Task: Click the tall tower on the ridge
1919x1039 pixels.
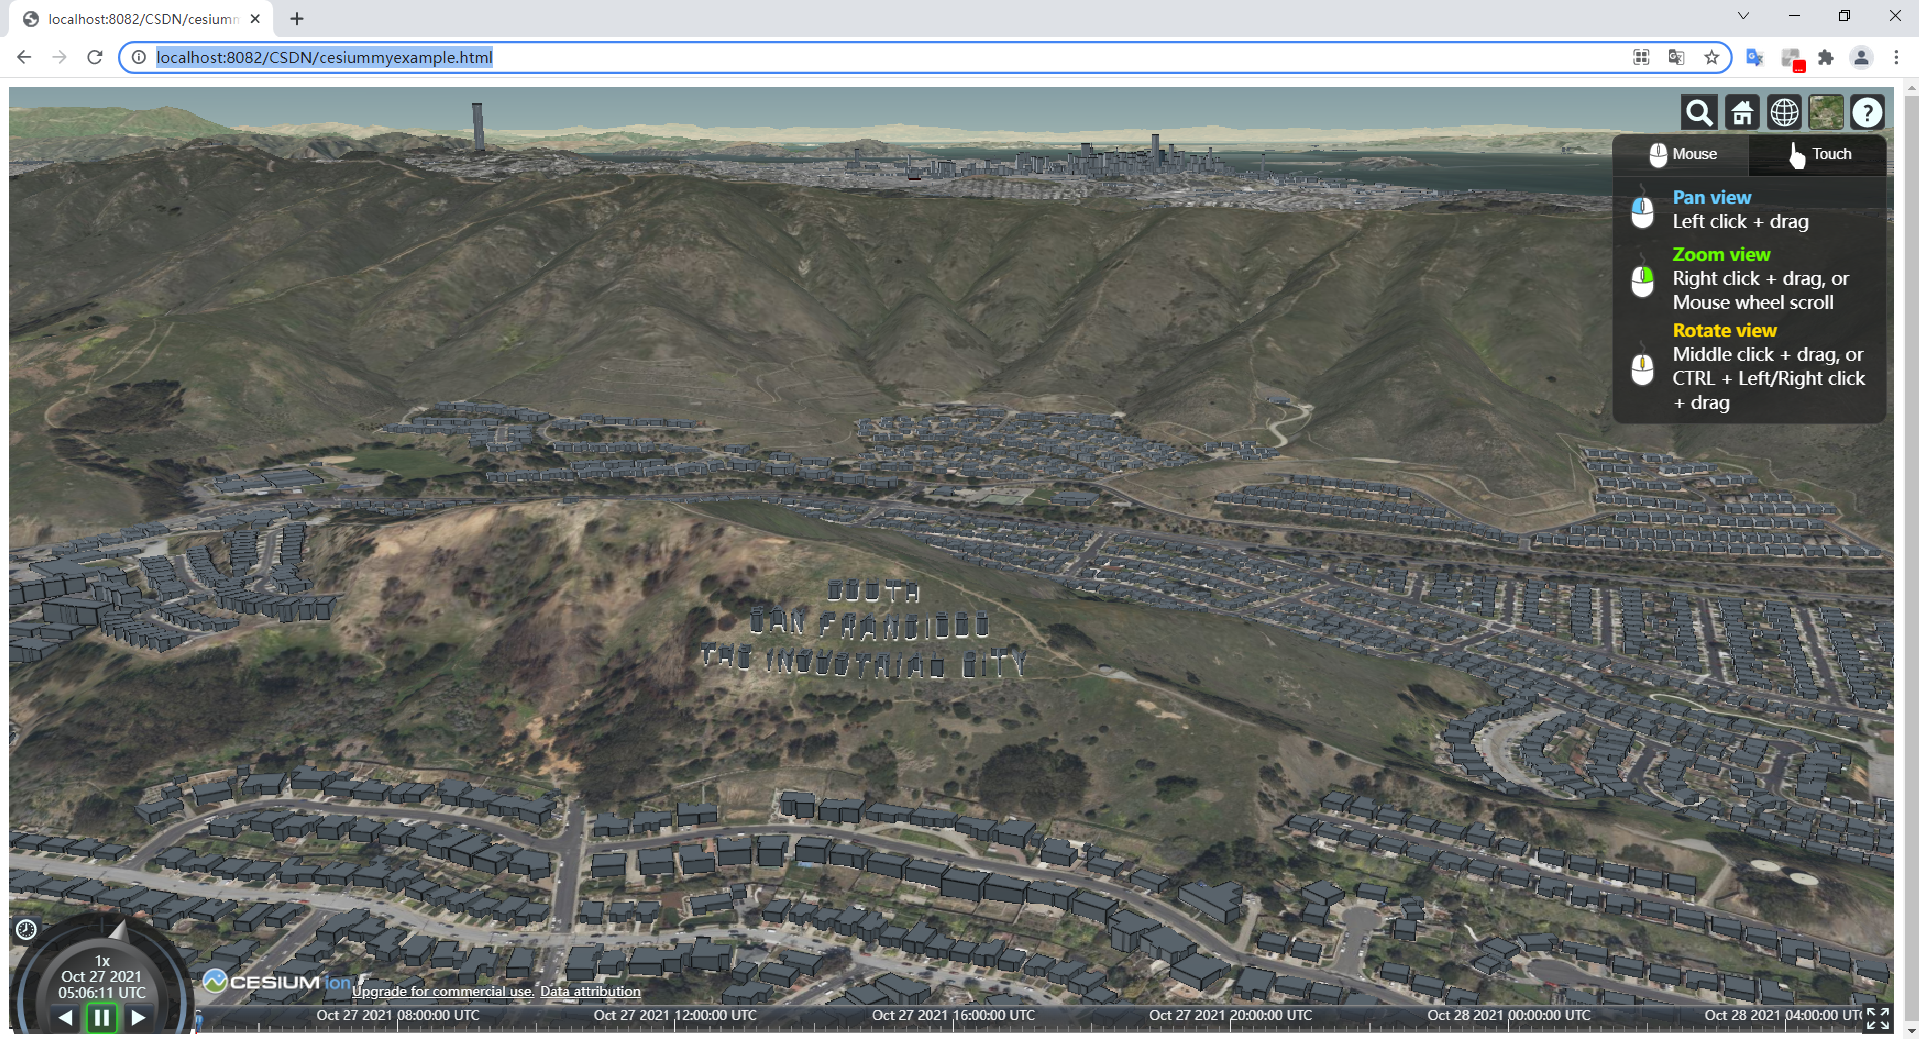Action: point(478,126)
